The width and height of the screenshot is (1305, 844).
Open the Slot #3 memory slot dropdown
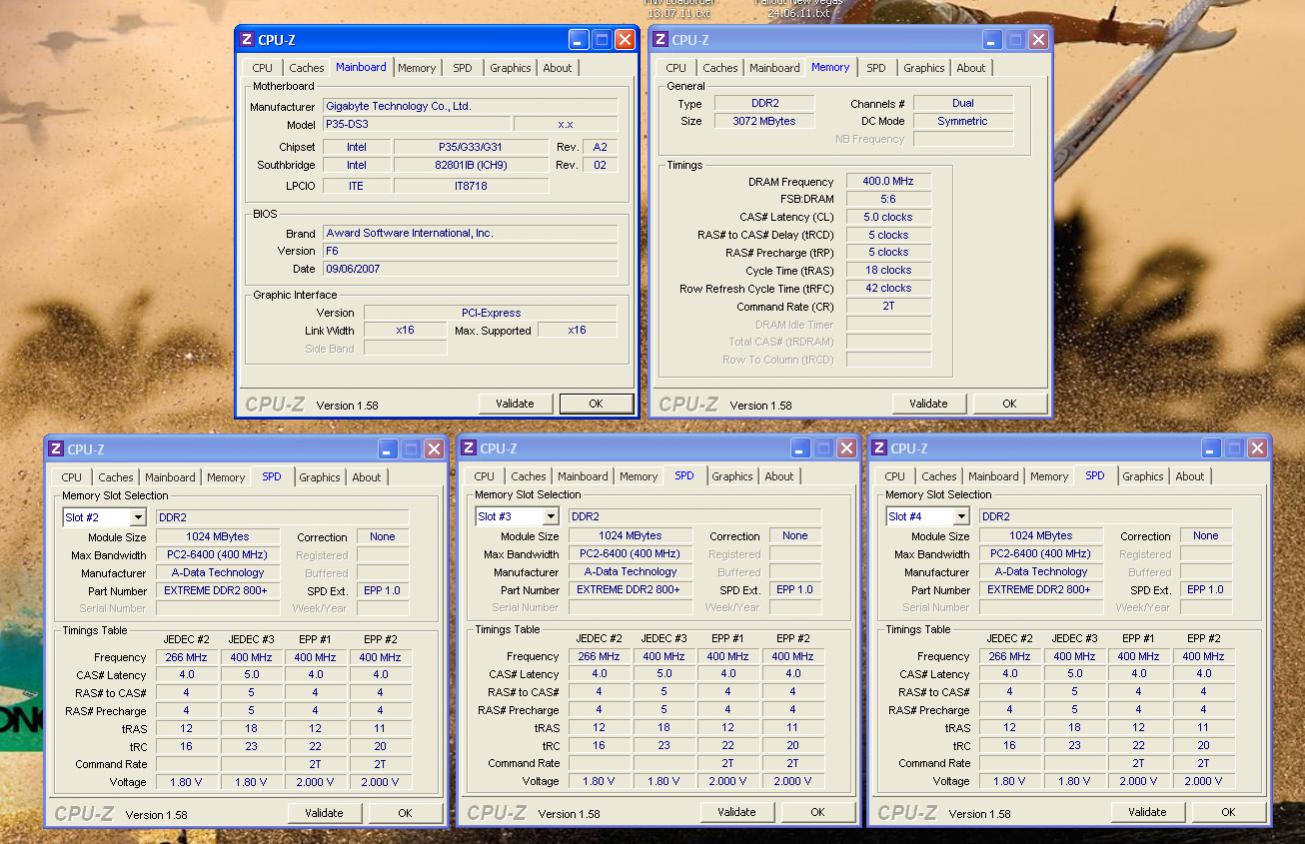[x=550, y=517]
